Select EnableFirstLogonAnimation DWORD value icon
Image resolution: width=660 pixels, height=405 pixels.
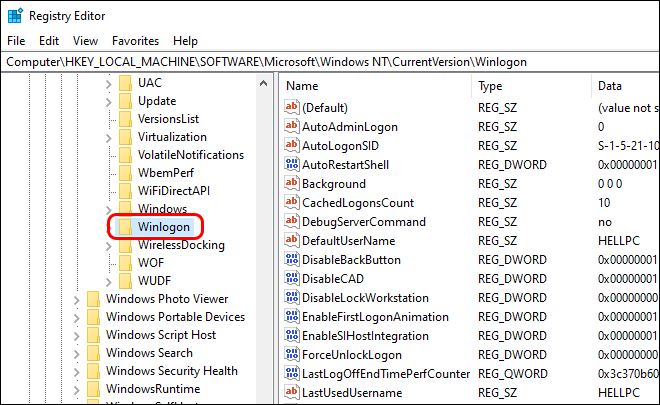291,316
